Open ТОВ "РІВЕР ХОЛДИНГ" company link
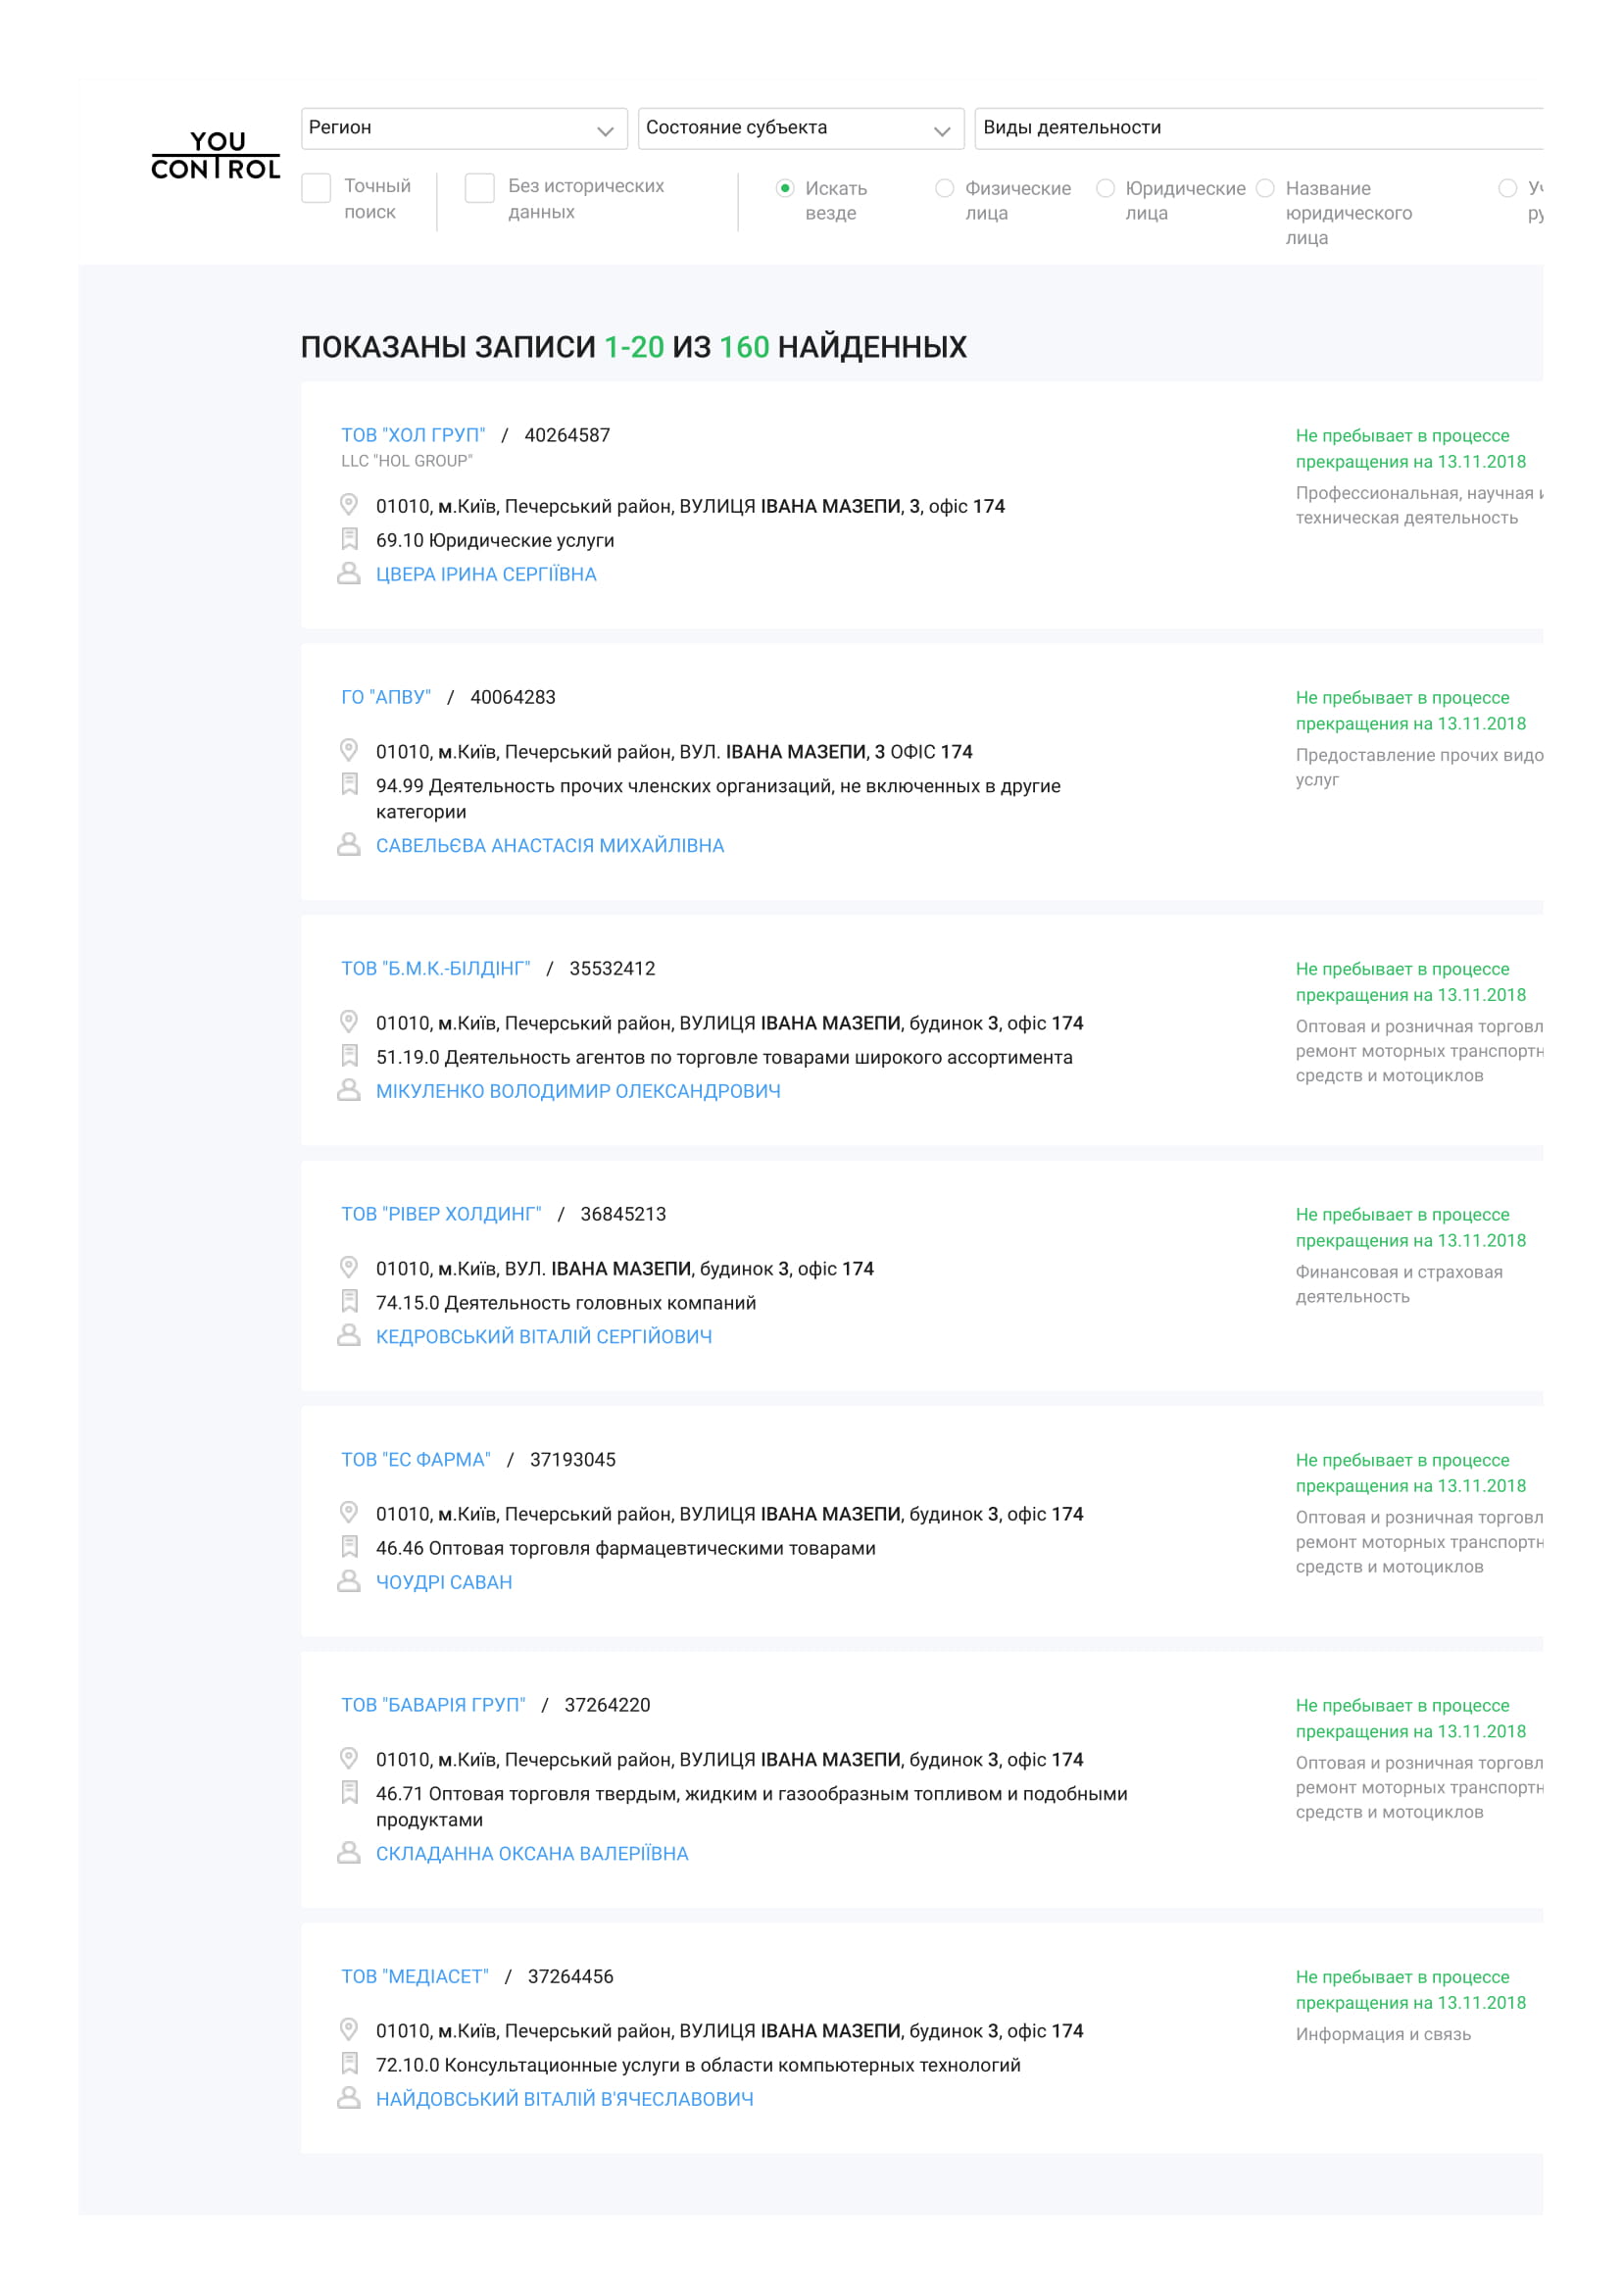Viewport: 1623px width, 2296px height. click(x=441, y=1214)
